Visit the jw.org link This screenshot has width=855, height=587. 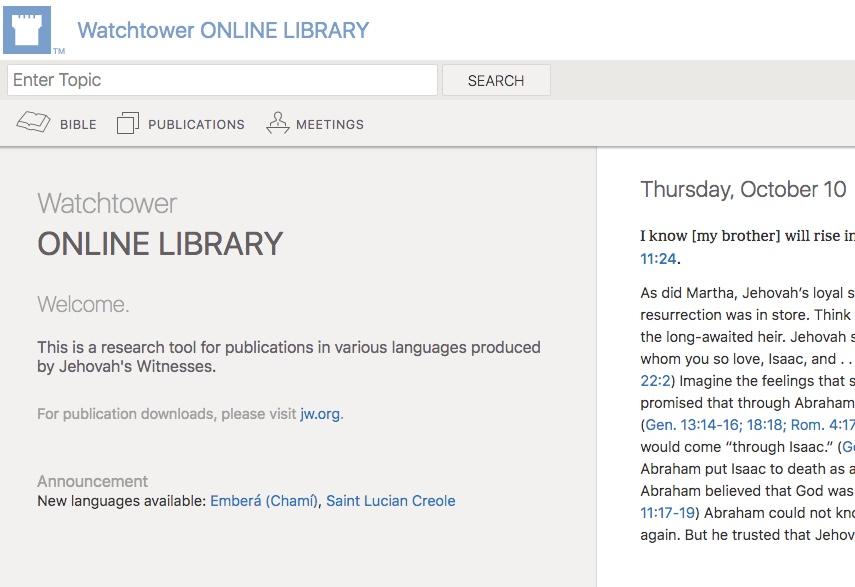click(x=320, y=414)
